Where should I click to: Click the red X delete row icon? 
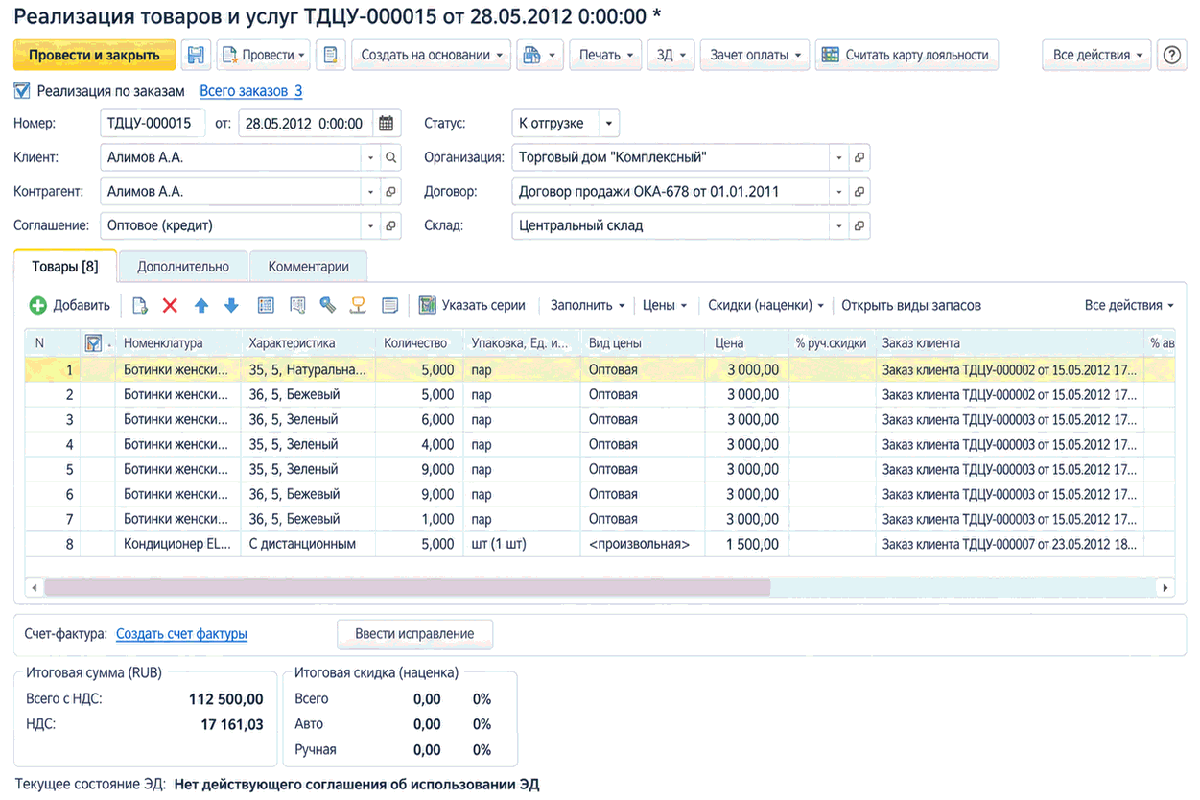(170, 305)
